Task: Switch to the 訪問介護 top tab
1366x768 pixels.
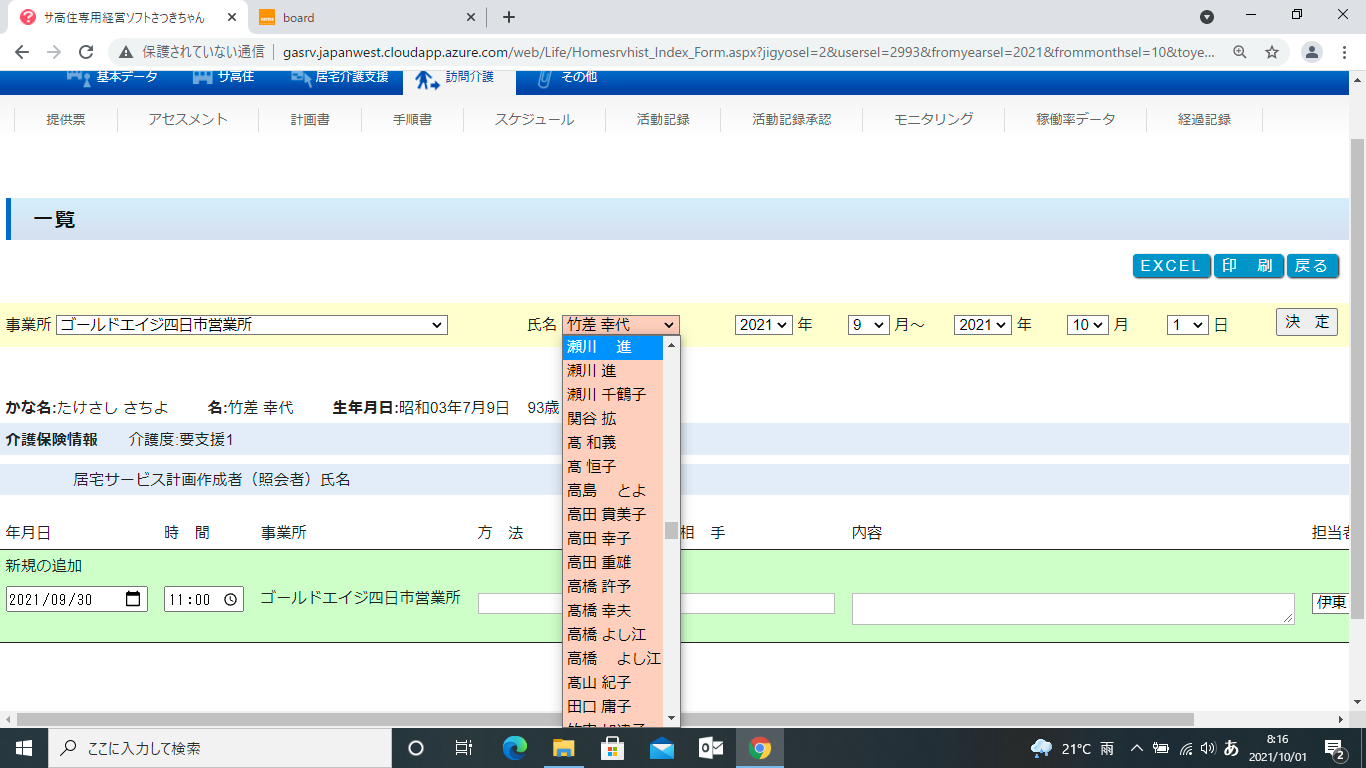Action: (455, 77)
